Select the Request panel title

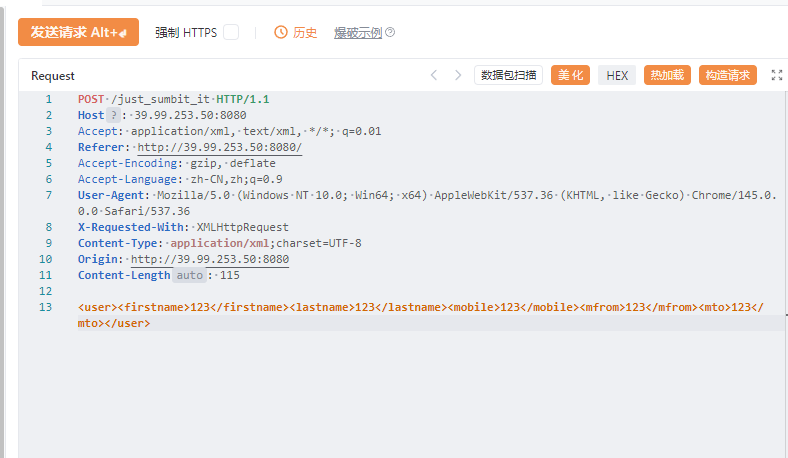[x=53, y=76]
